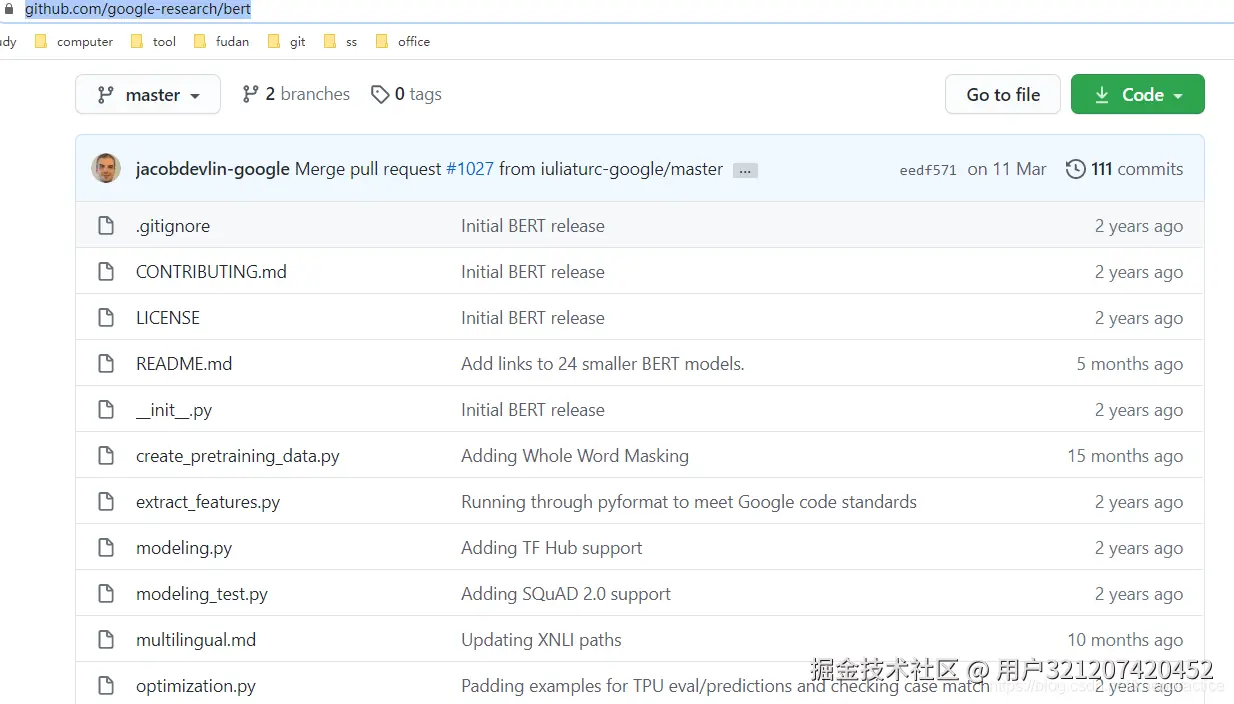
Task: Open .gitignore 'Initial BERT release' commit
Action: (x=533, y=226)
